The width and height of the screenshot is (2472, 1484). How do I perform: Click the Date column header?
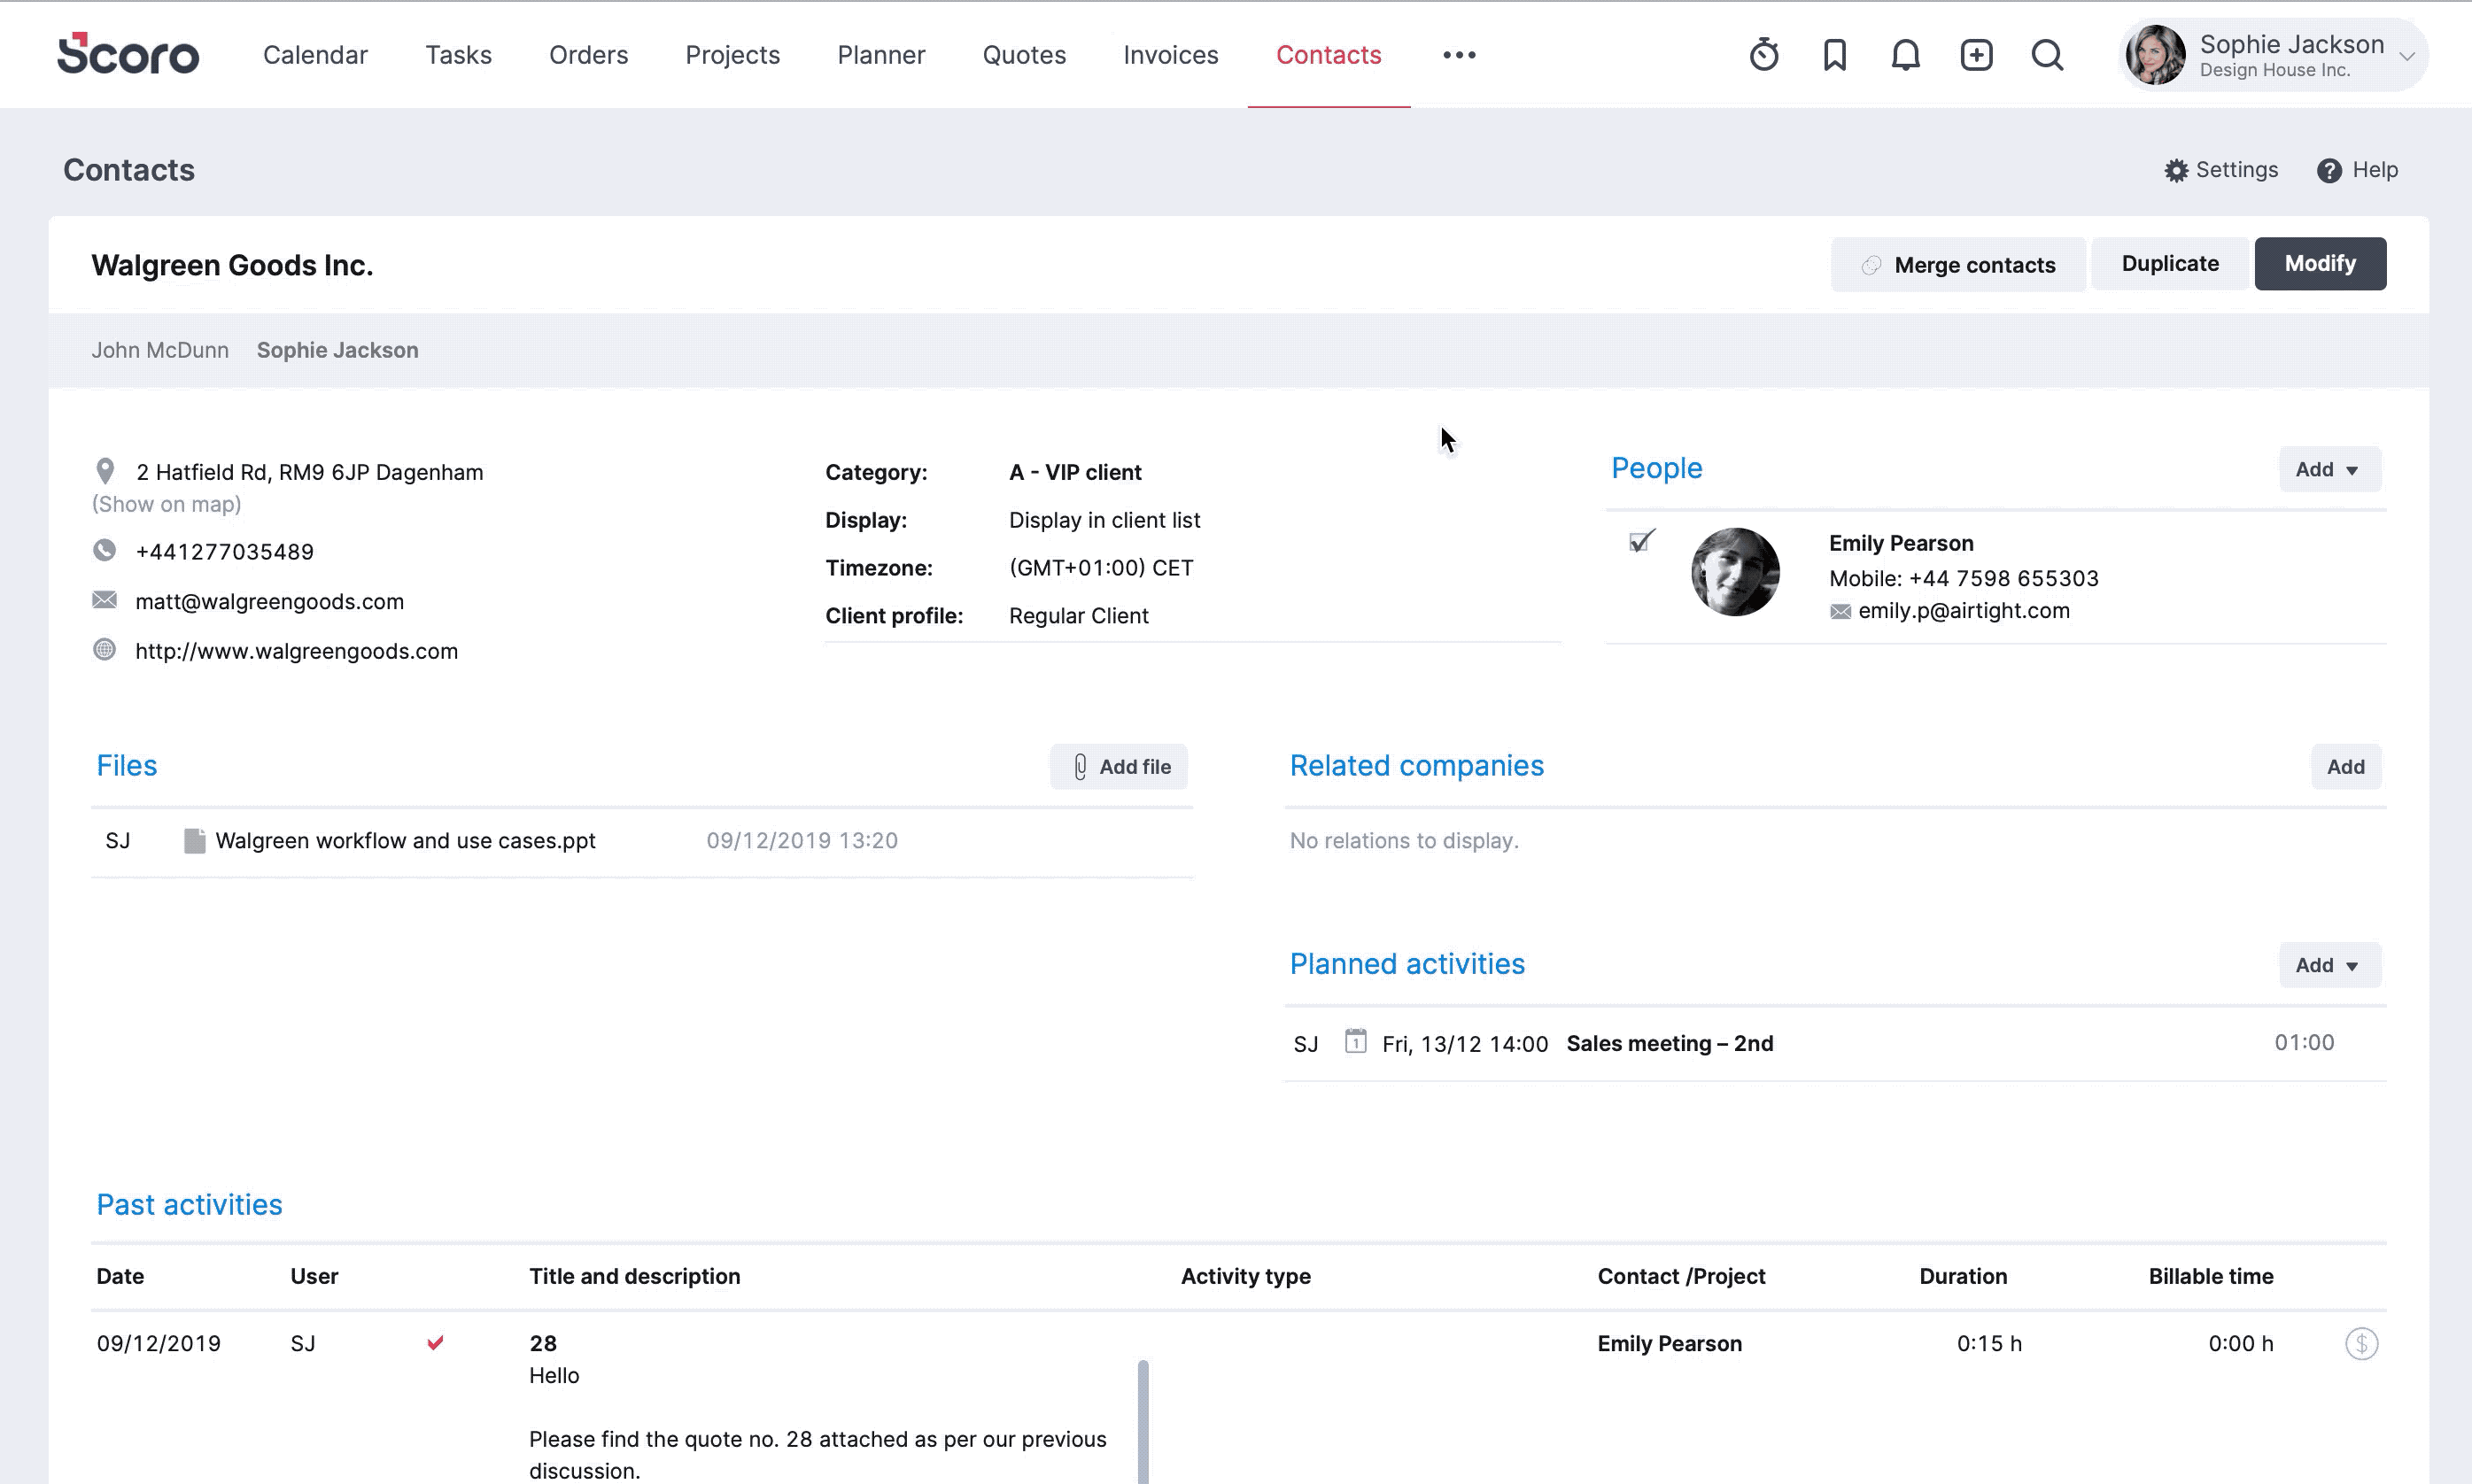coord(120,1276)
